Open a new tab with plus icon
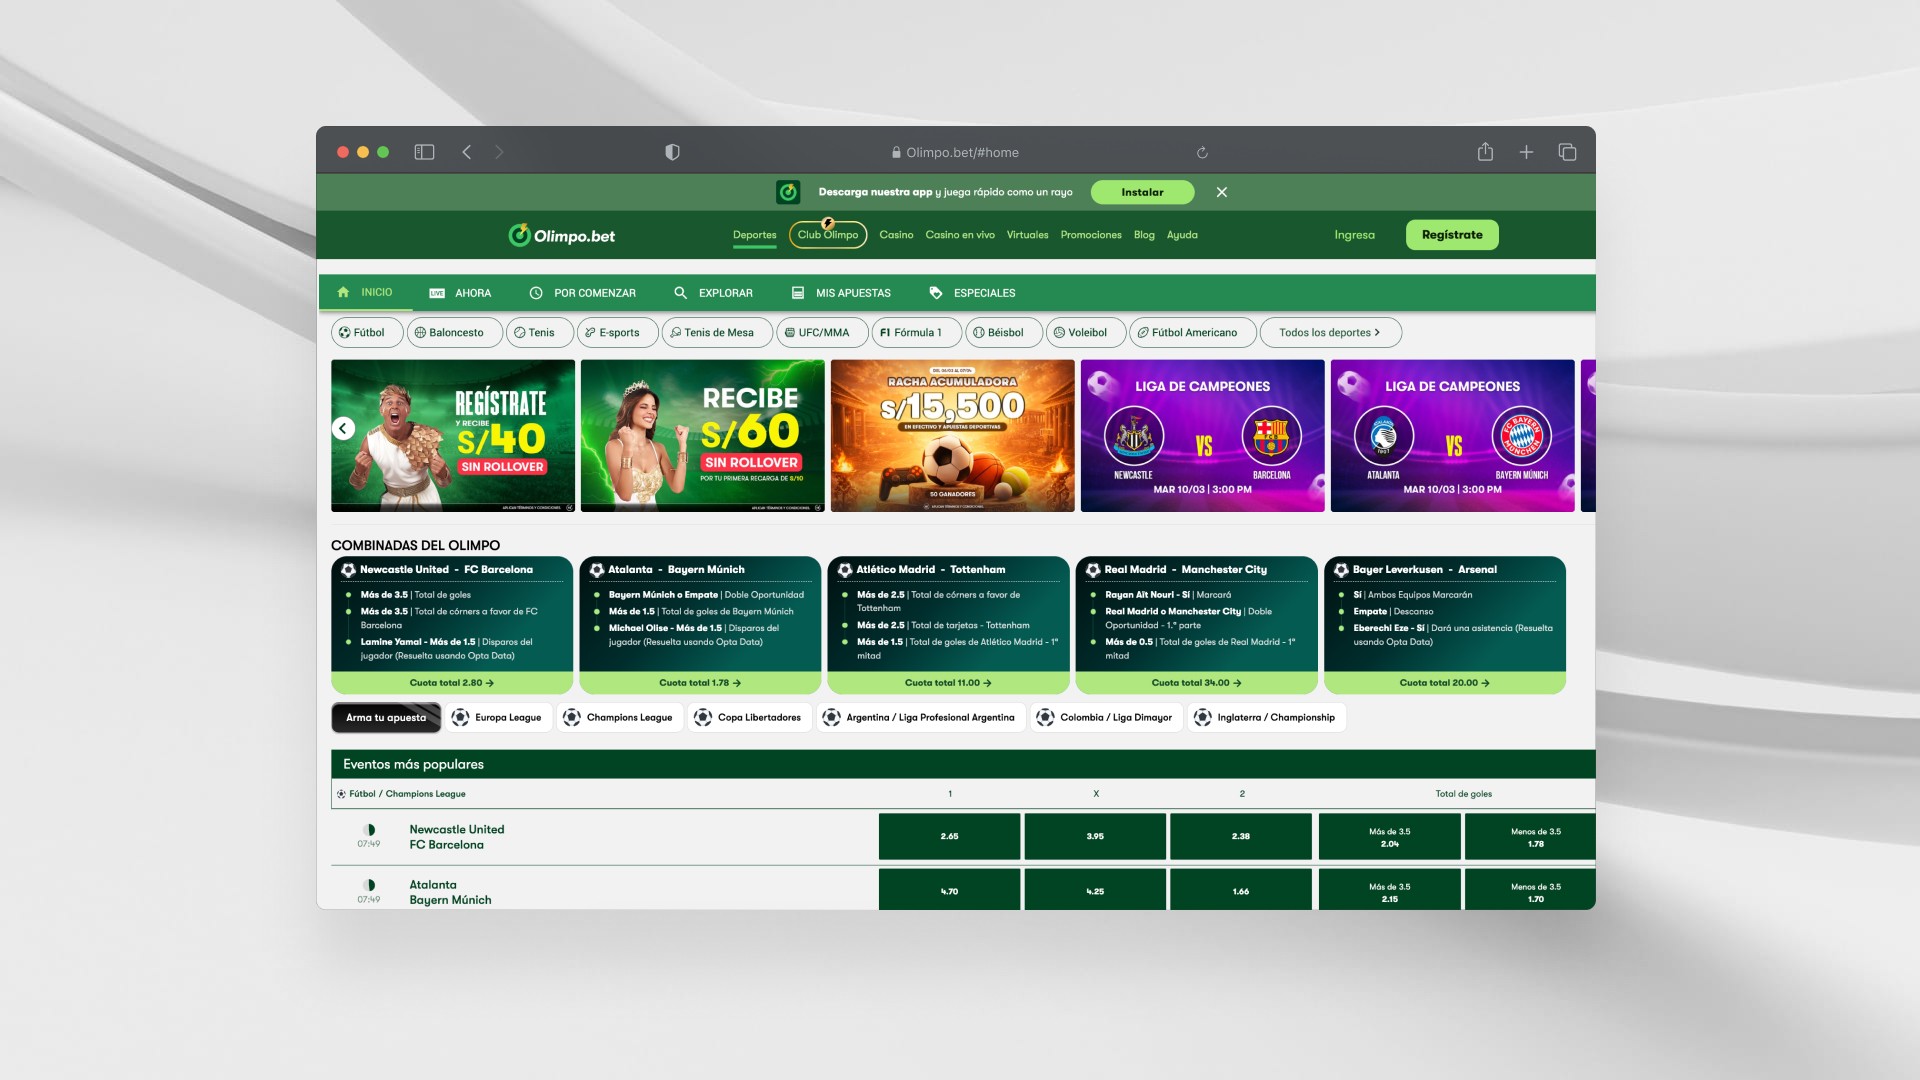The image size is (1920, 1080). (1526, 152)
